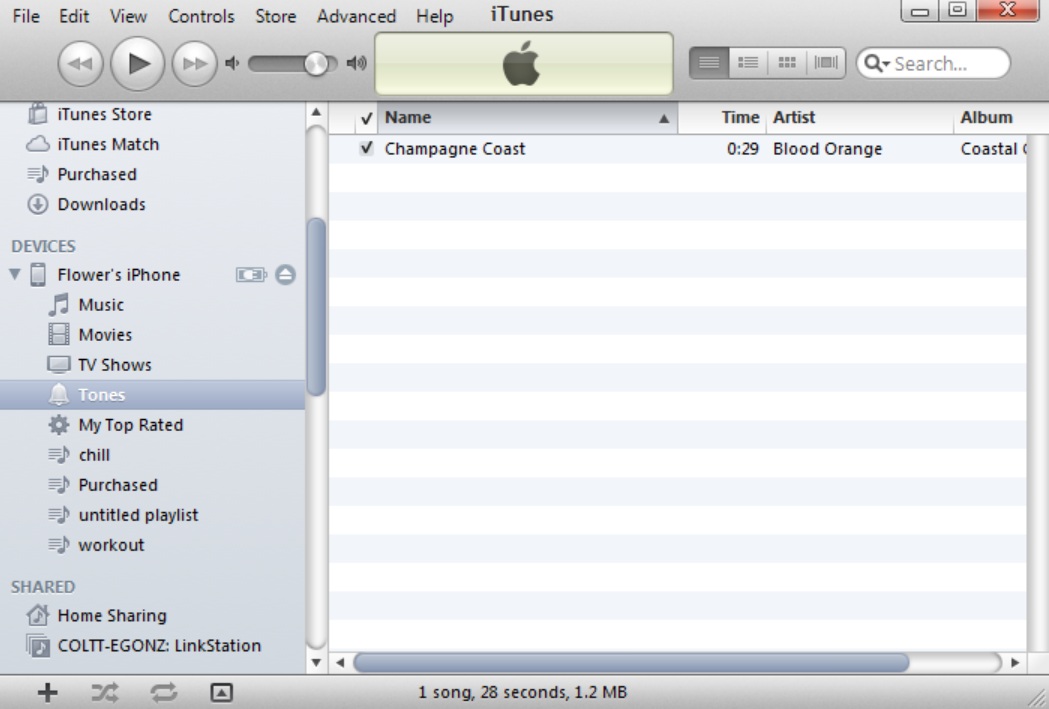Click the horizontal scroll left arrow

click(x=340, y=662)
